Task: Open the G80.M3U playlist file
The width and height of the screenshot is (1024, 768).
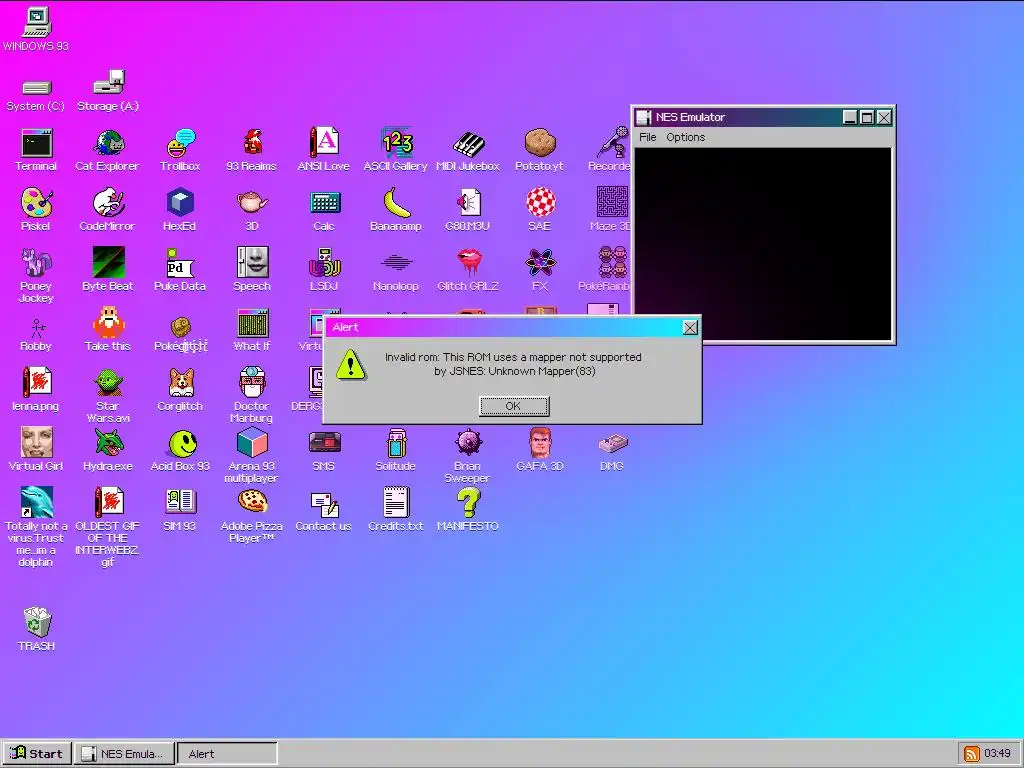Action: click(x=468, y=202)
